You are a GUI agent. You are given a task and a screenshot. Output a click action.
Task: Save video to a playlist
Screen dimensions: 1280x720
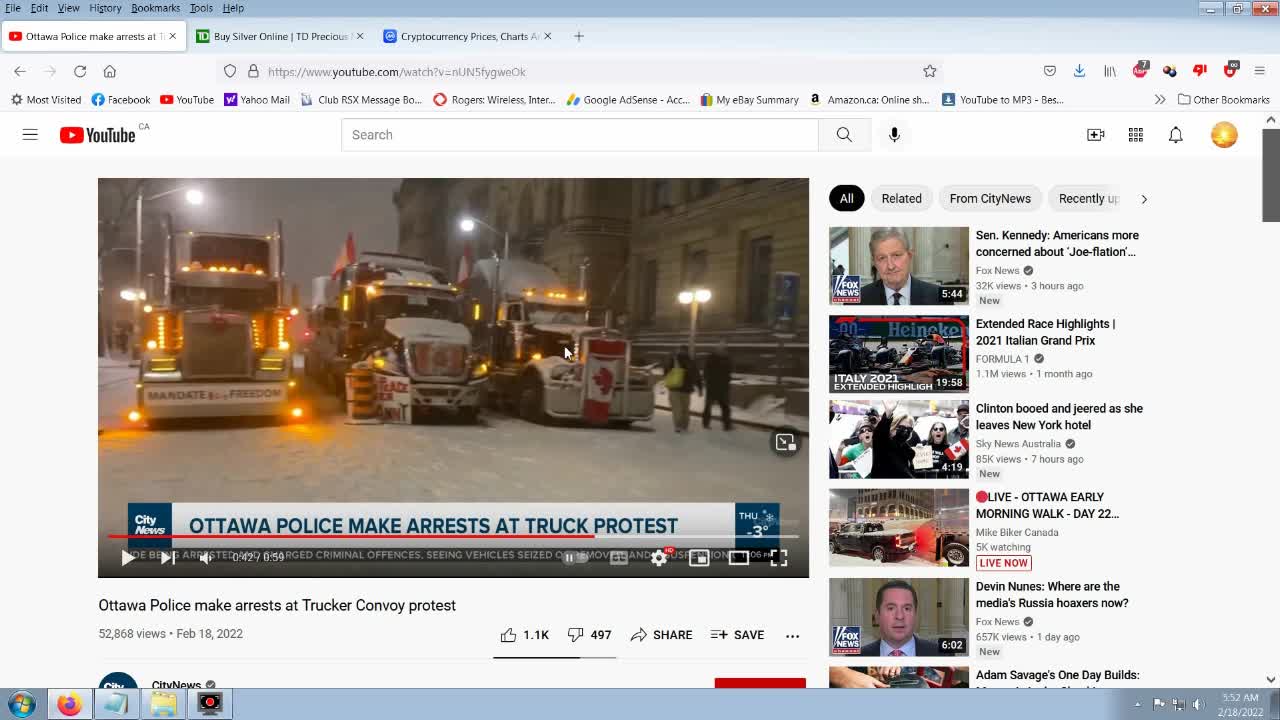[x=737, y=635]
